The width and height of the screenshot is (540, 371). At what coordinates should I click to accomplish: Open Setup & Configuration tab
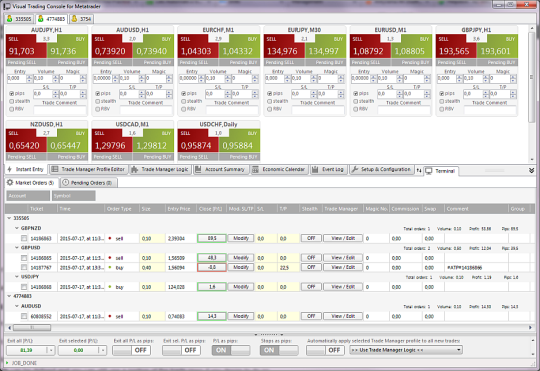point(382,169)
